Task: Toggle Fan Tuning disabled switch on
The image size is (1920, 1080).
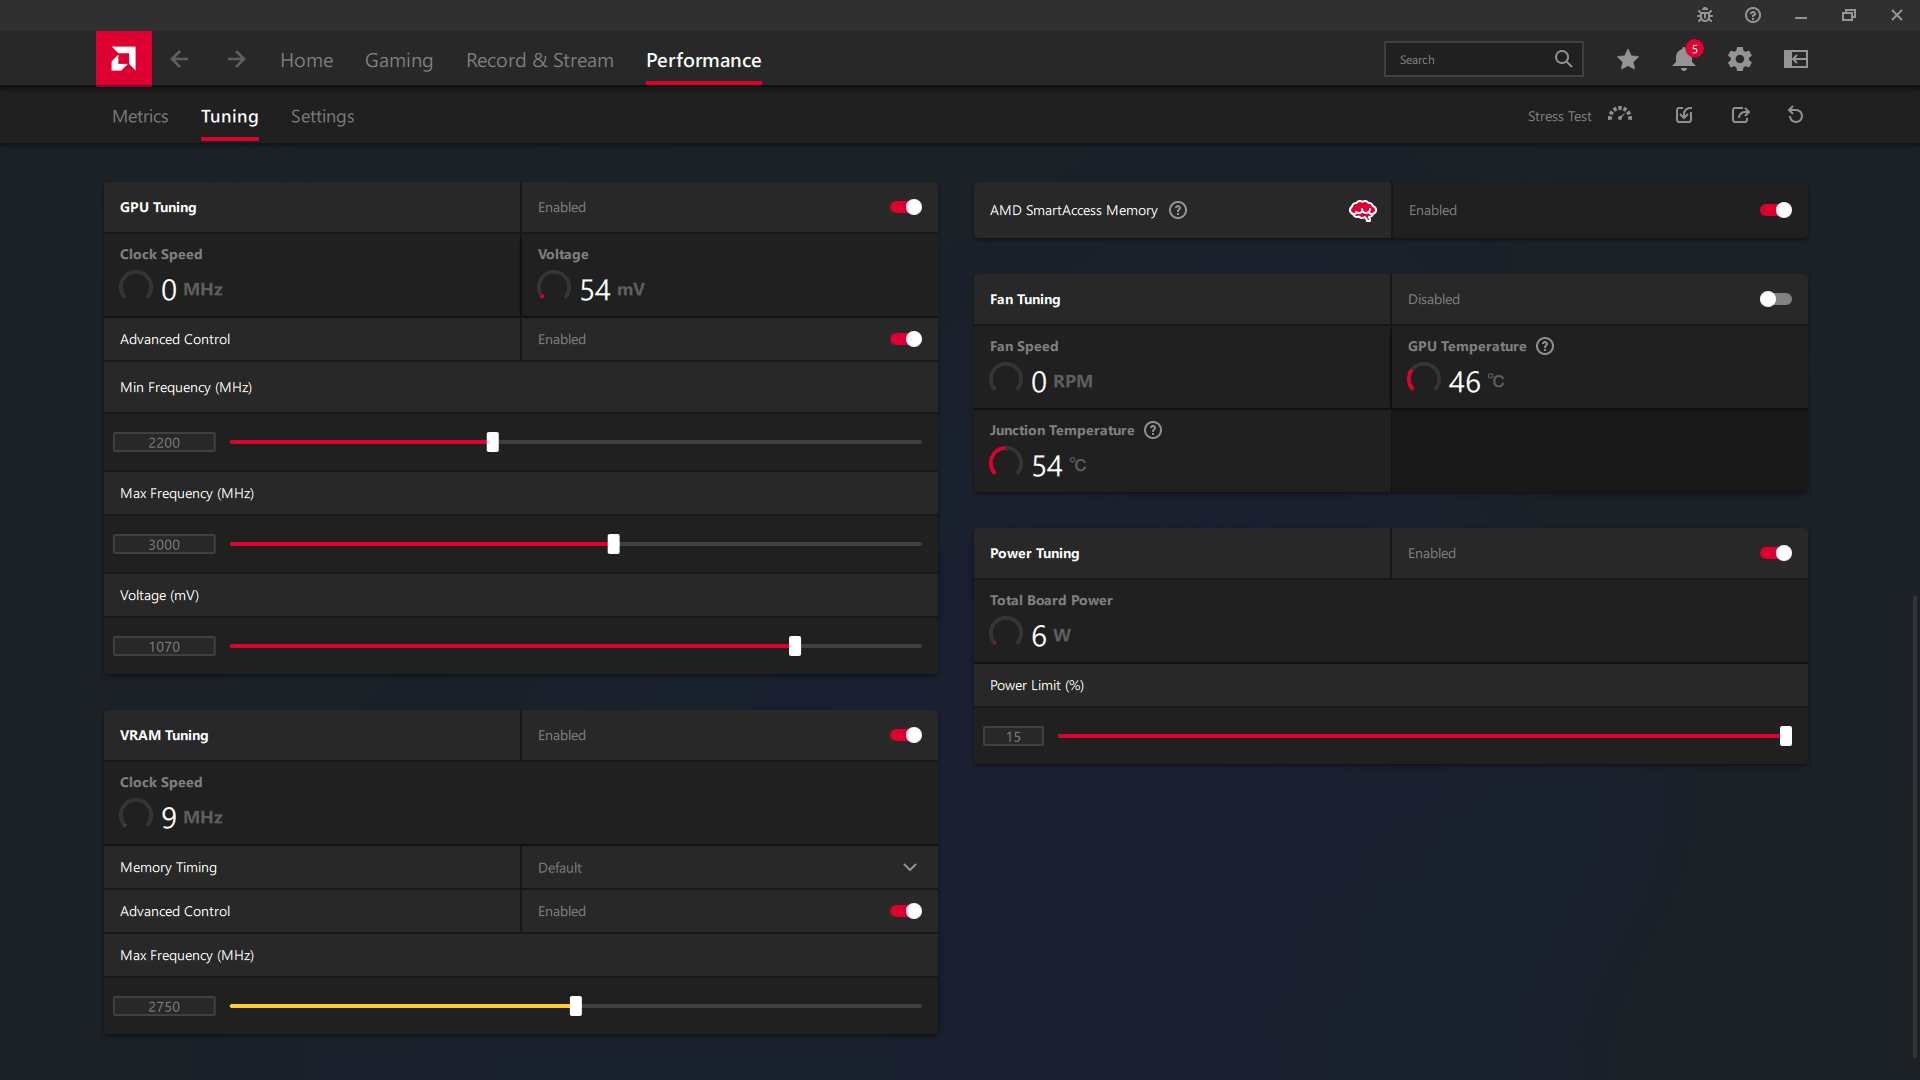Action: 1776,298
